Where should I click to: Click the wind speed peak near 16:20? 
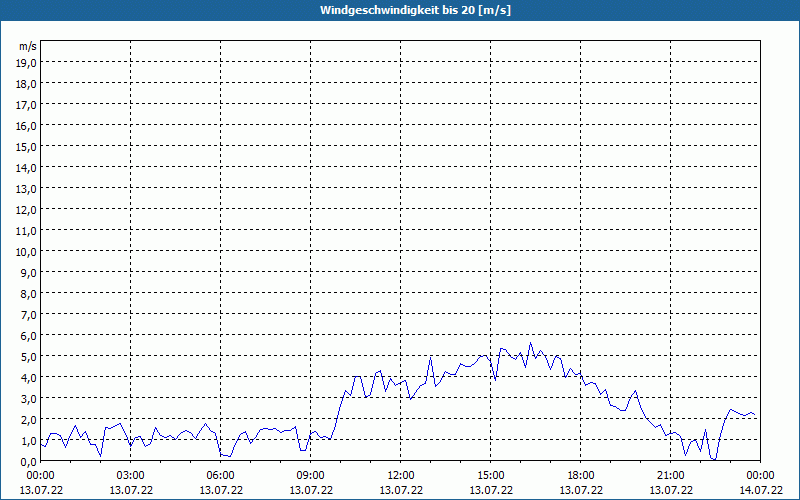[x=531, y=343]
